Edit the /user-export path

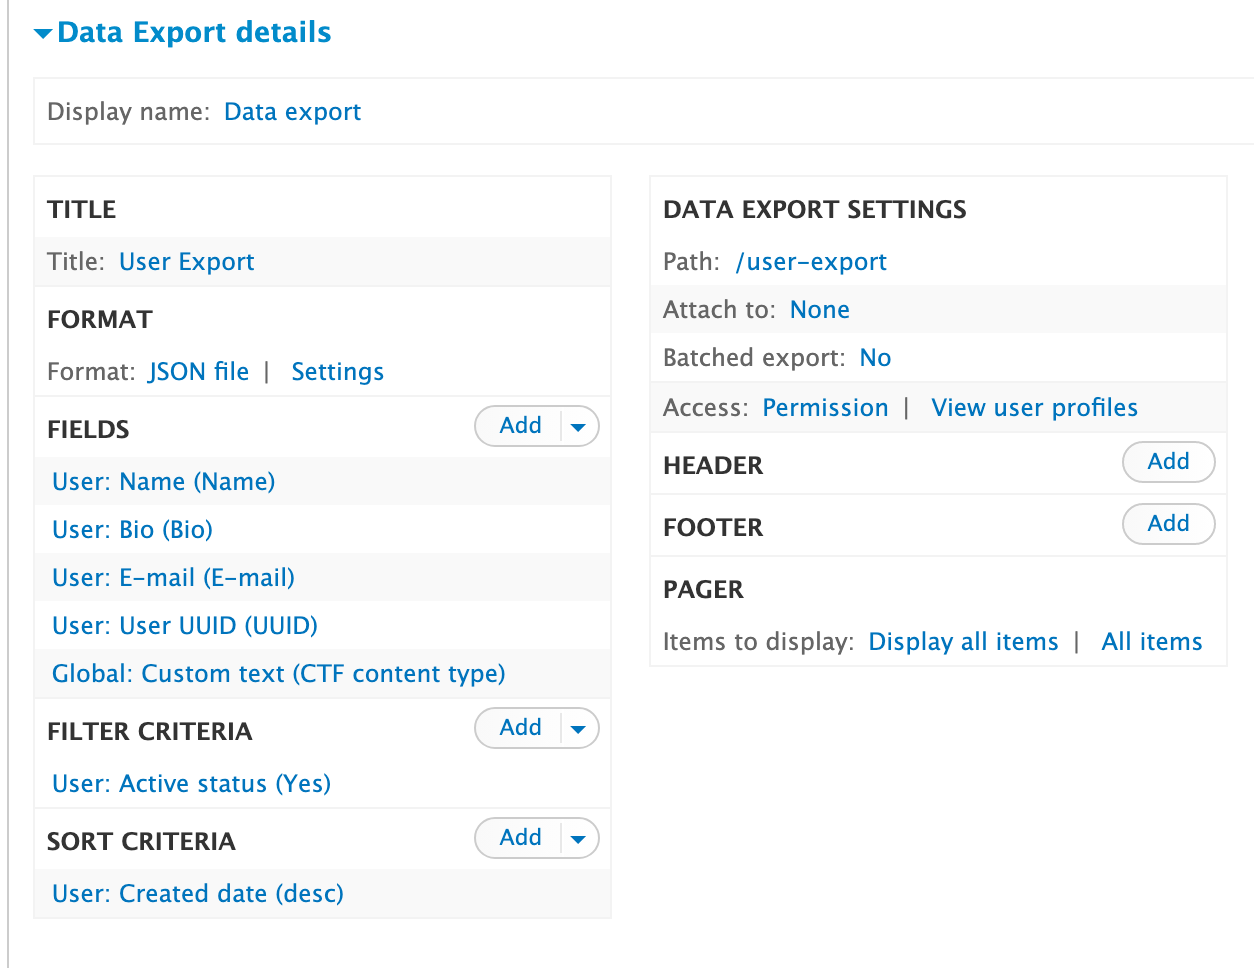point(811,262)
